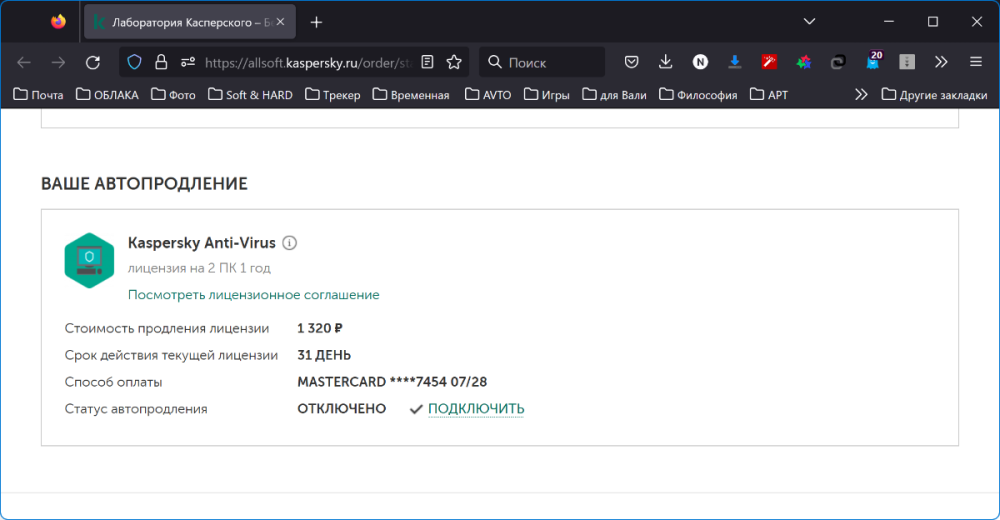This screenshot has height=520, width=1000.
Task: Click the Стоимость продления лицензии label
Action: [x=166, y=329]
